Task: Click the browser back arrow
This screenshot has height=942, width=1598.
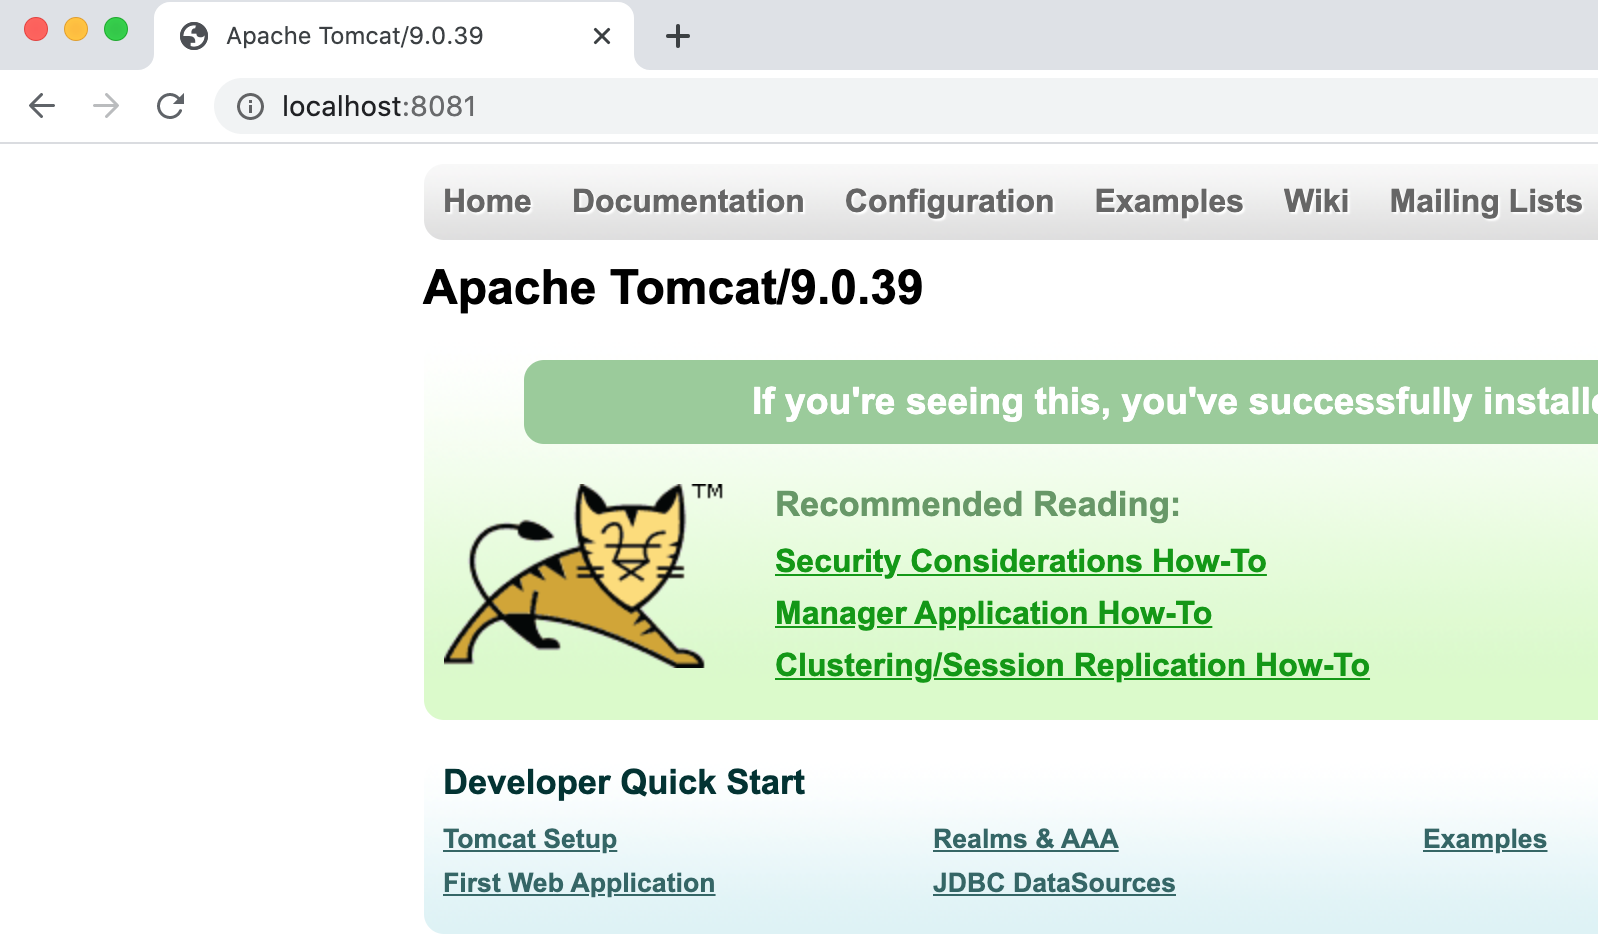Action: (42, 106)
